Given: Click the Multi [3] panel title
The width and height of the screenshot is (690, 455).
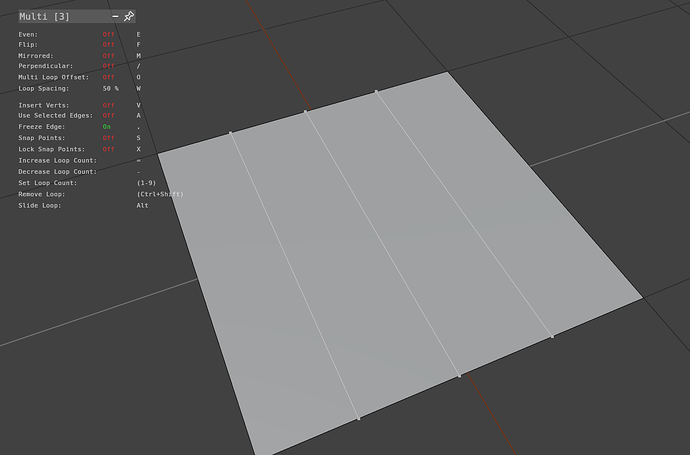Looking at the screenshot, I should click(44, 16).
